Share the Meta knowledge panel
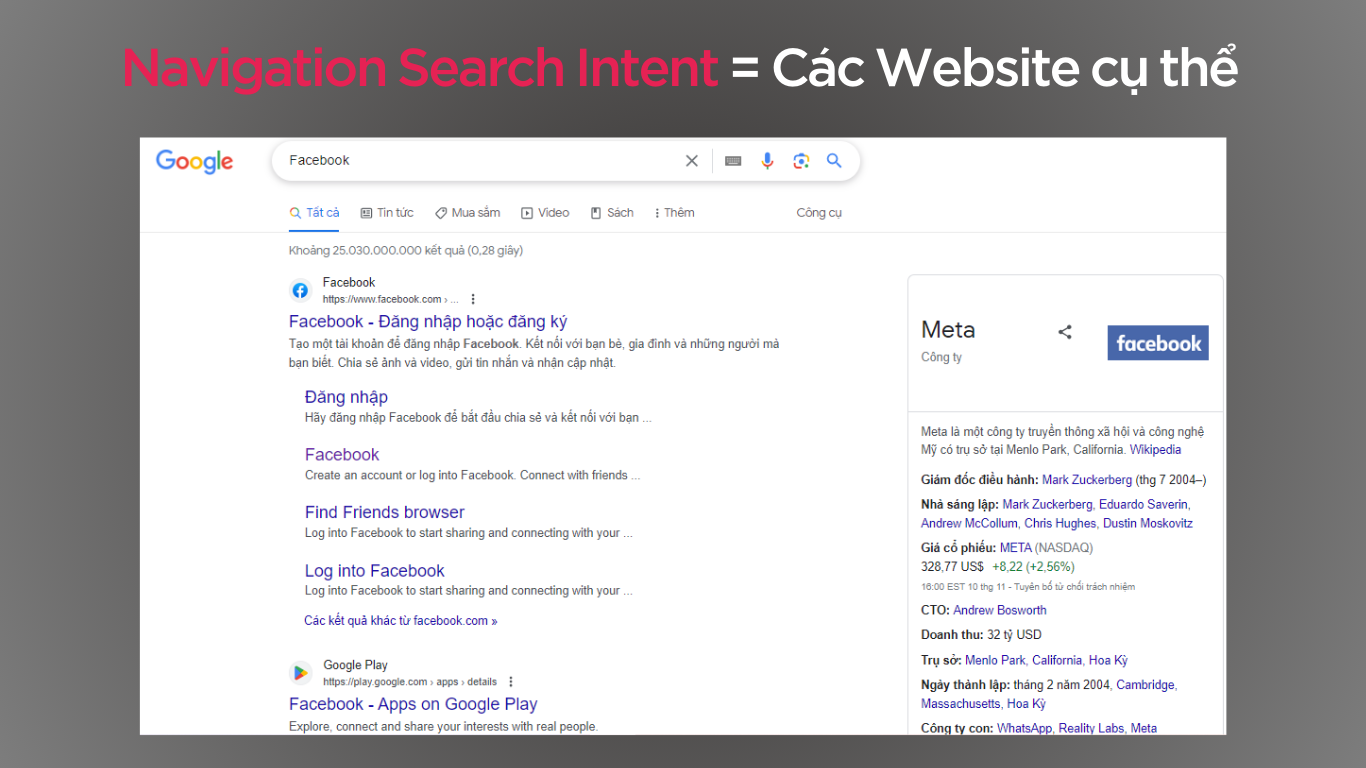The width and height of the screenshot is (1366, 768). tap(1065, 332)
